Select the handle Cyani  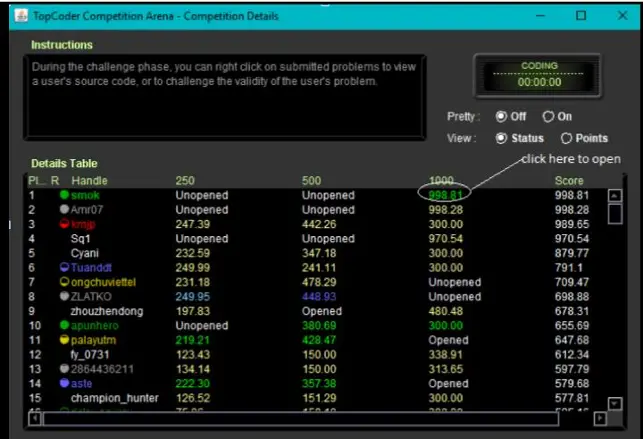pos(85,253)
